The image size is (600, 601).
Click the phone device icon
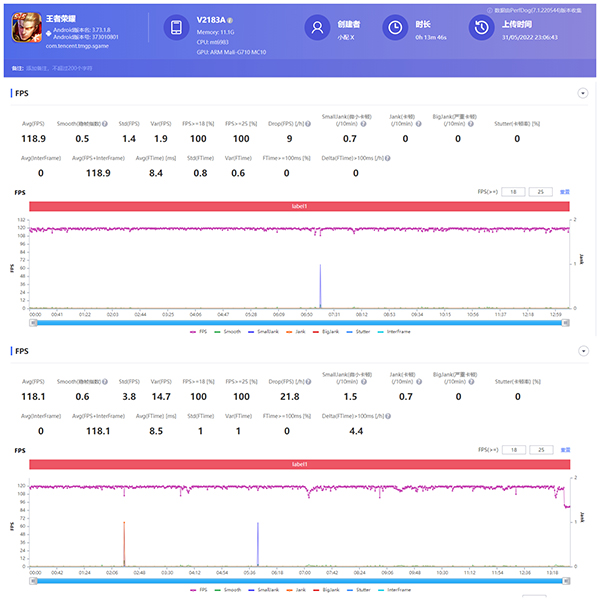click(175, 29)
